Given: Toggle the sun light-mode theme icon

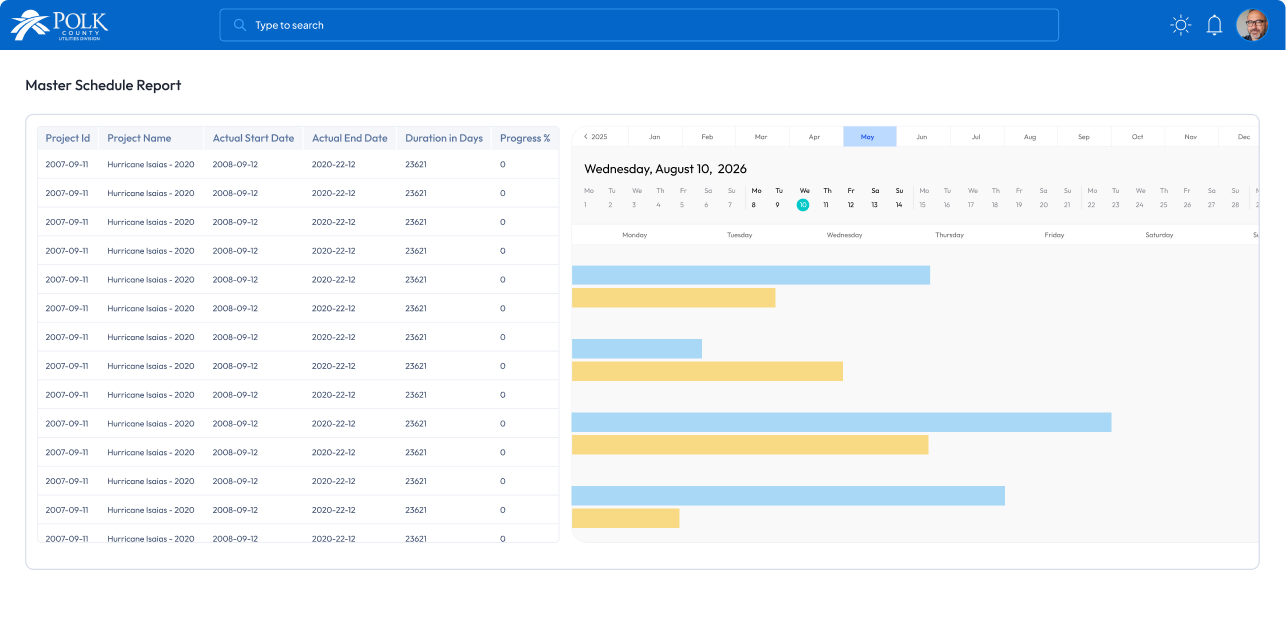Looking at the screenshot, I should click(x=1181, y=25).
